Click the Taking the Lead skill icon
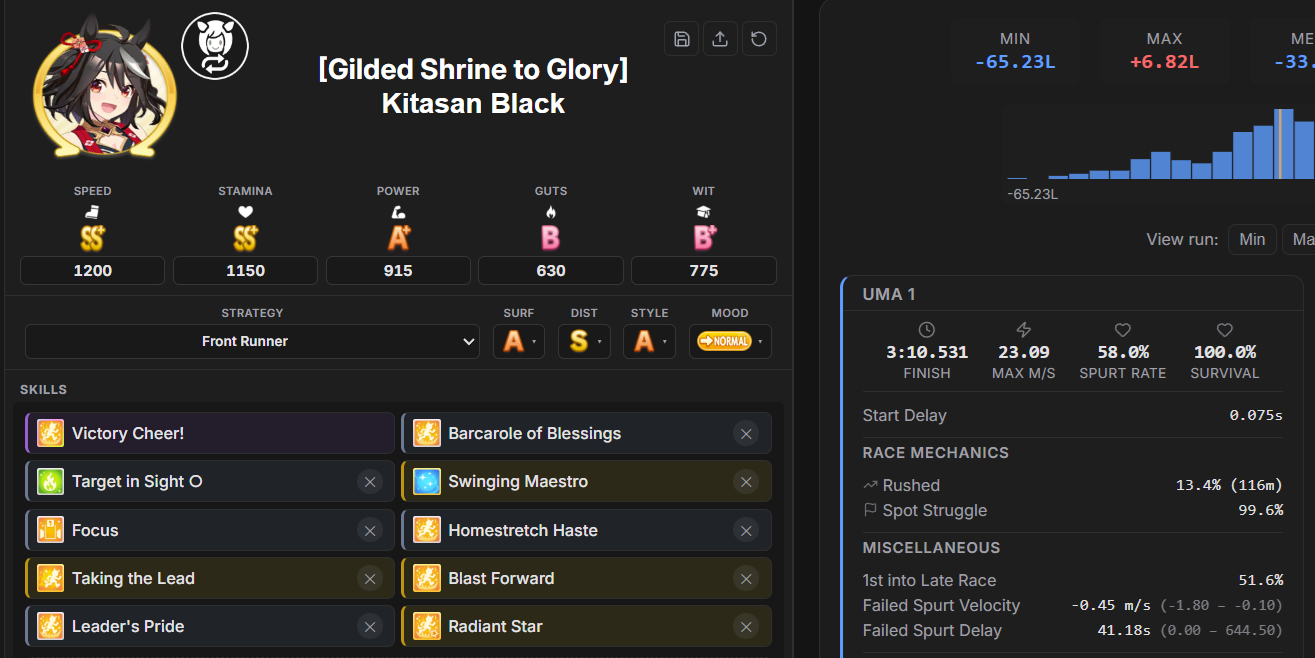 51,578
